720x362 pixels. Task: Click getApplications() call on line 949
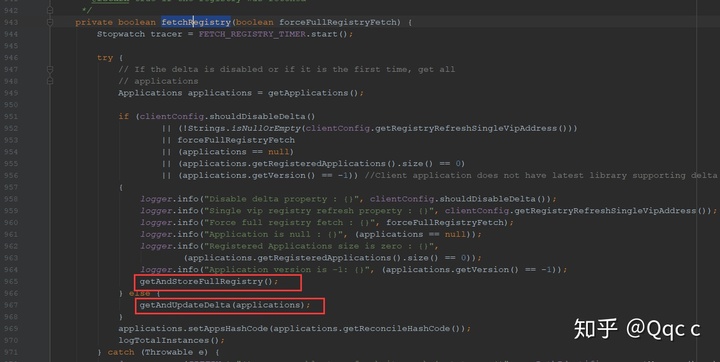tap(312, 93)
